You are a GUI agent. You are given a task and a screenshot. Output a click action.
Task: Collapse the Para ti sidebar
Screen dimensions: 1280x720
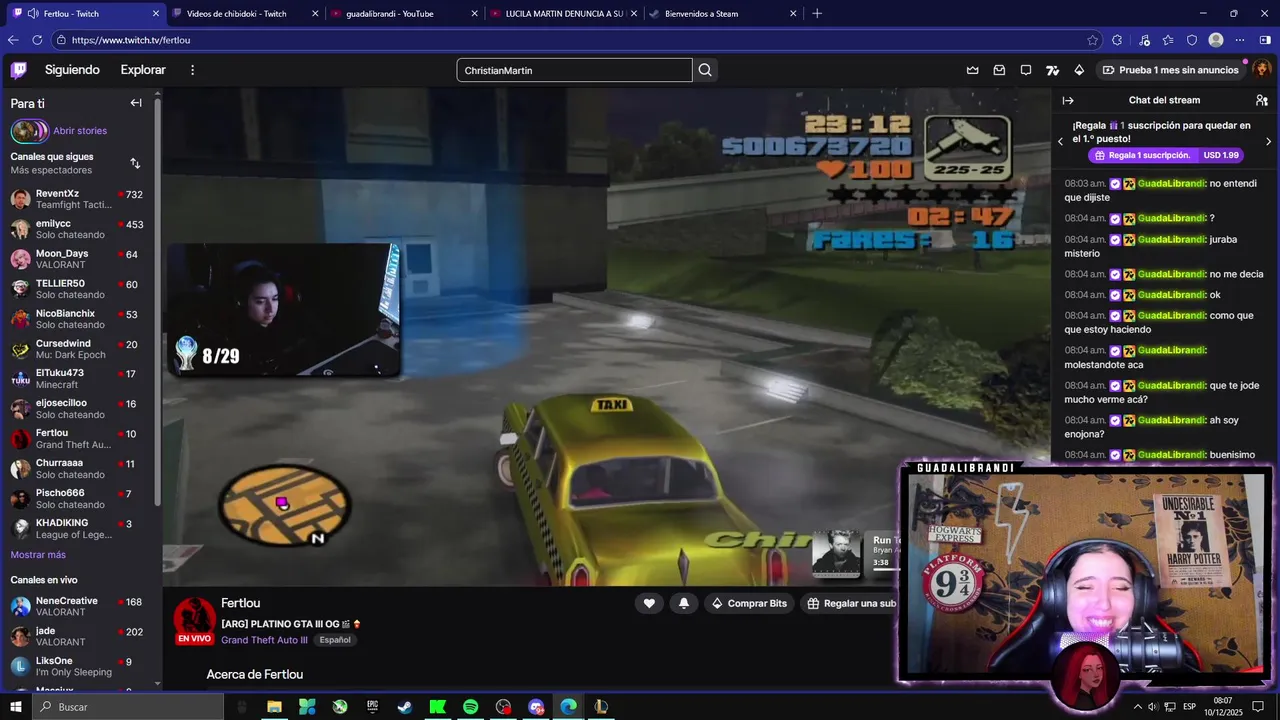136,103
